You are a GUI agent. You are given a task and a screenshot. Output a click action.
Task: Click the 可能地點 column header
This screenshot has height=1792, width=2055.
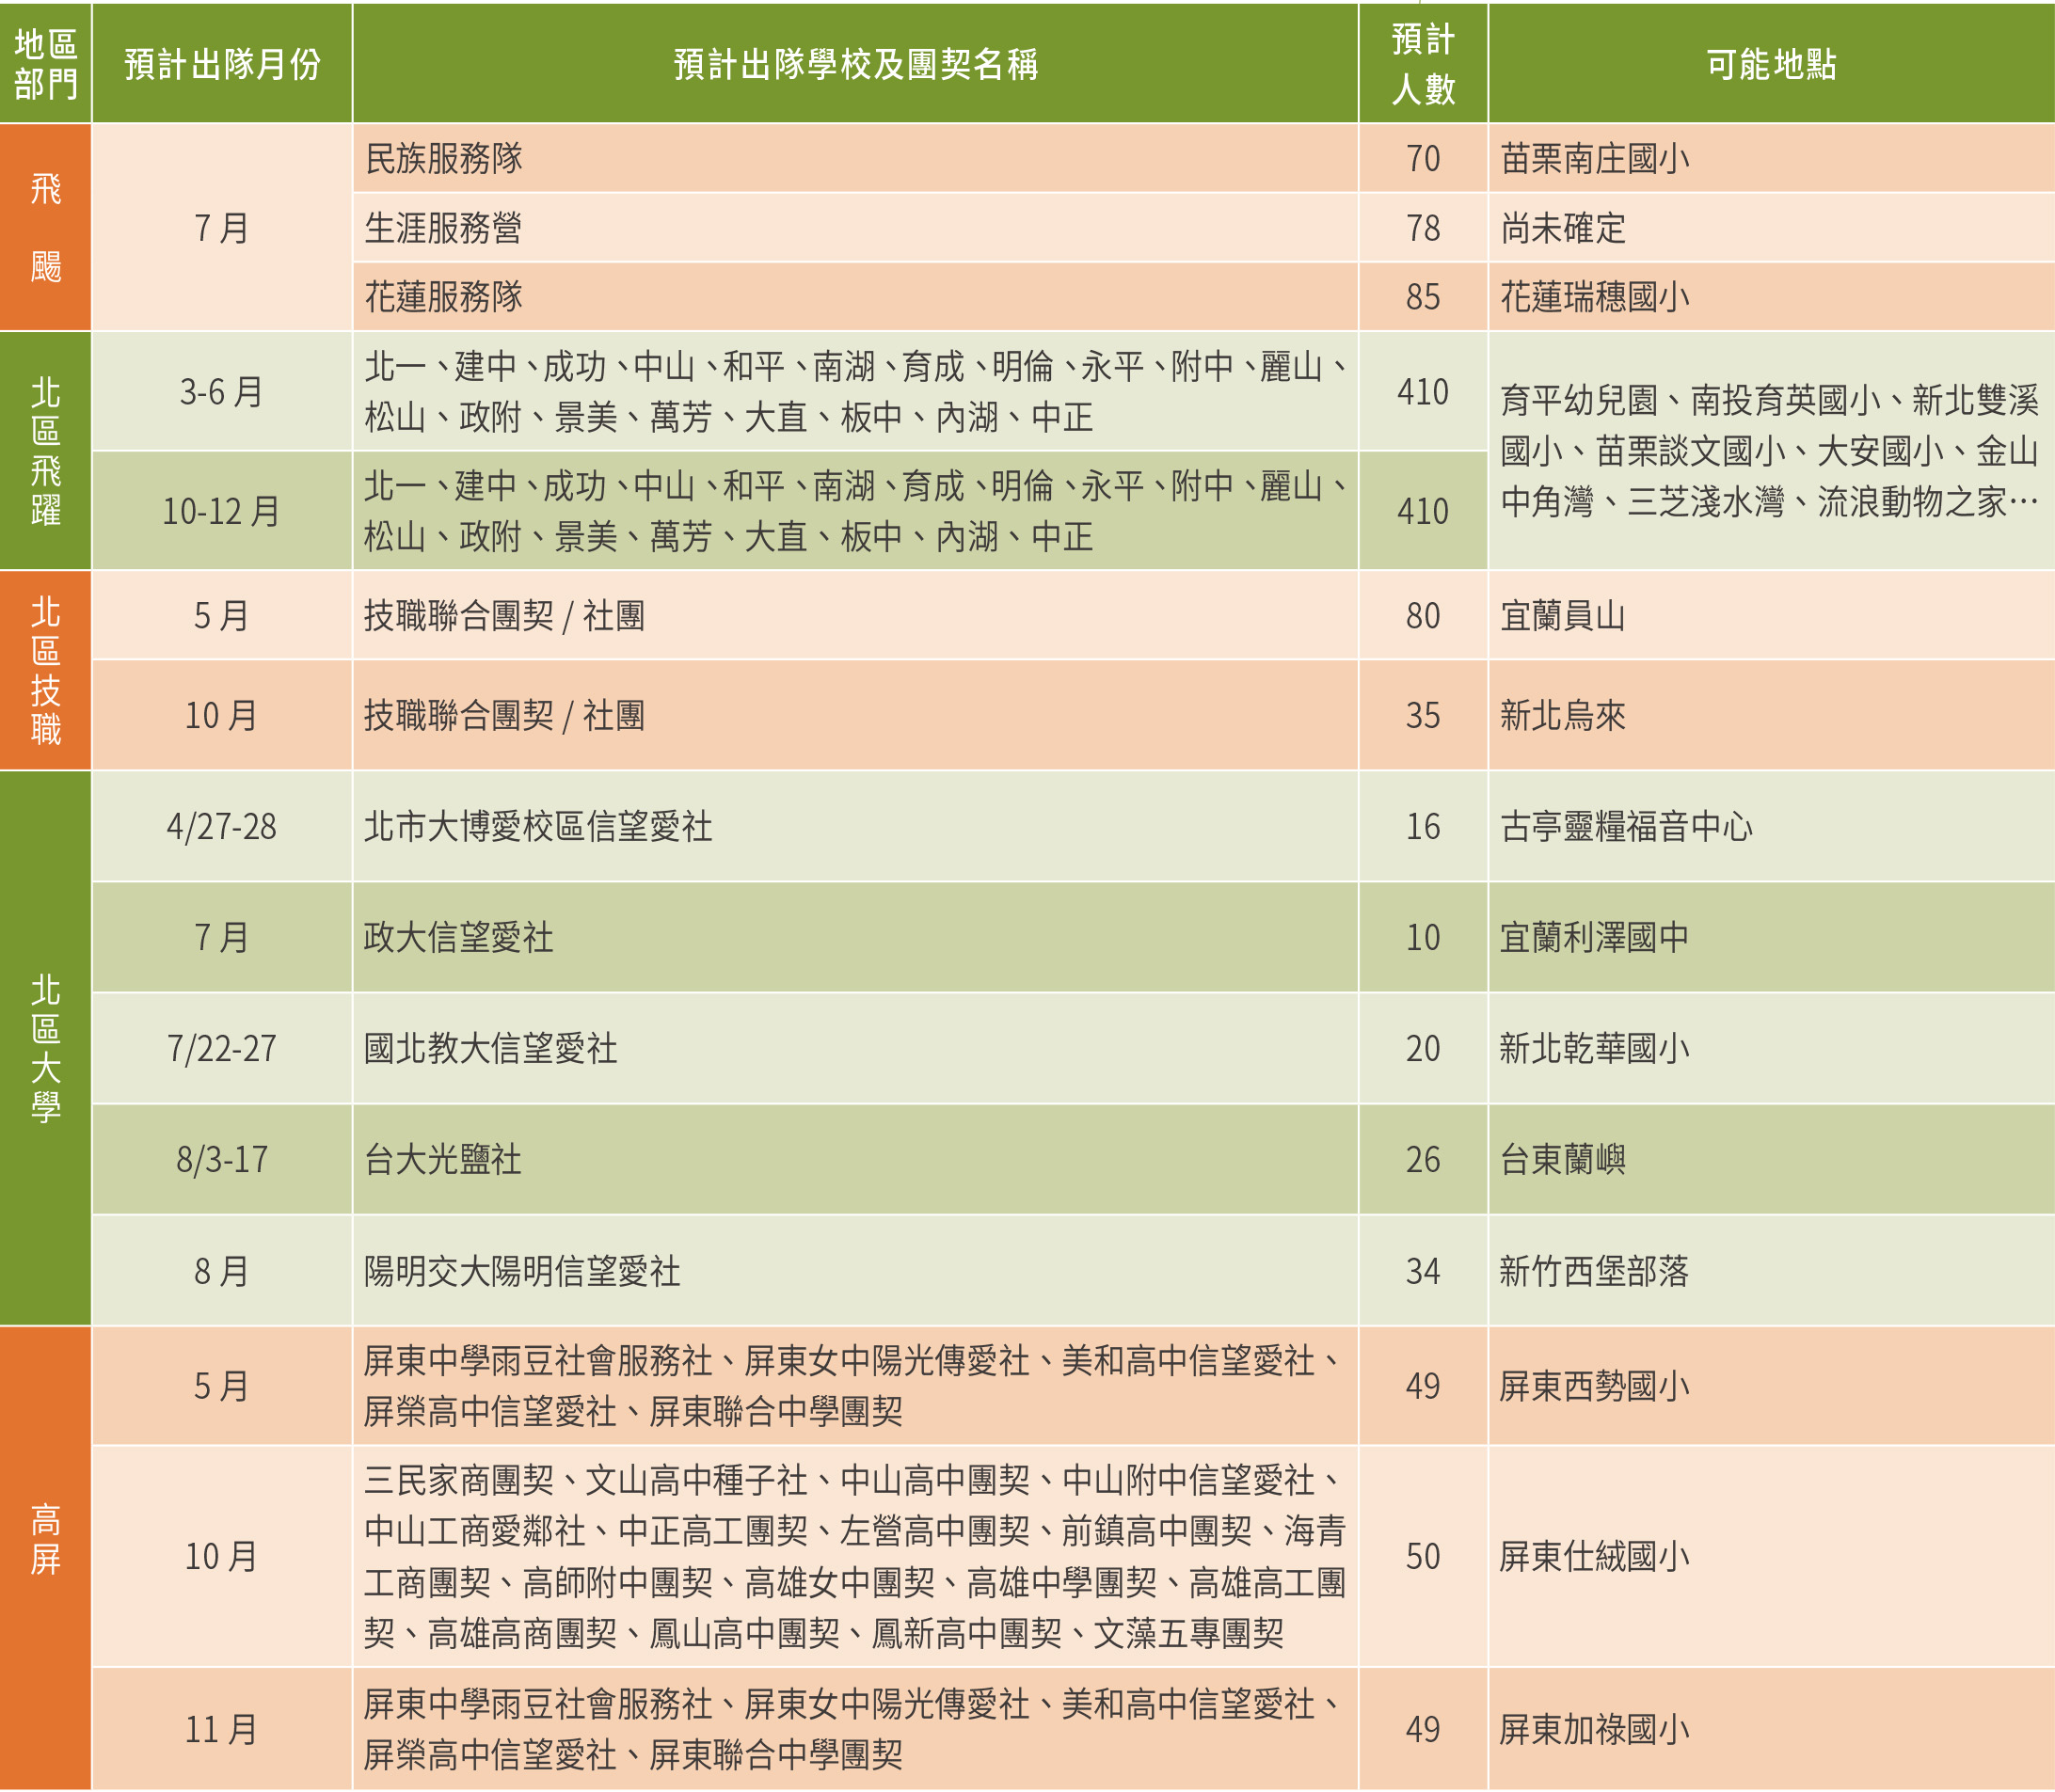[x=1771, y=63]
